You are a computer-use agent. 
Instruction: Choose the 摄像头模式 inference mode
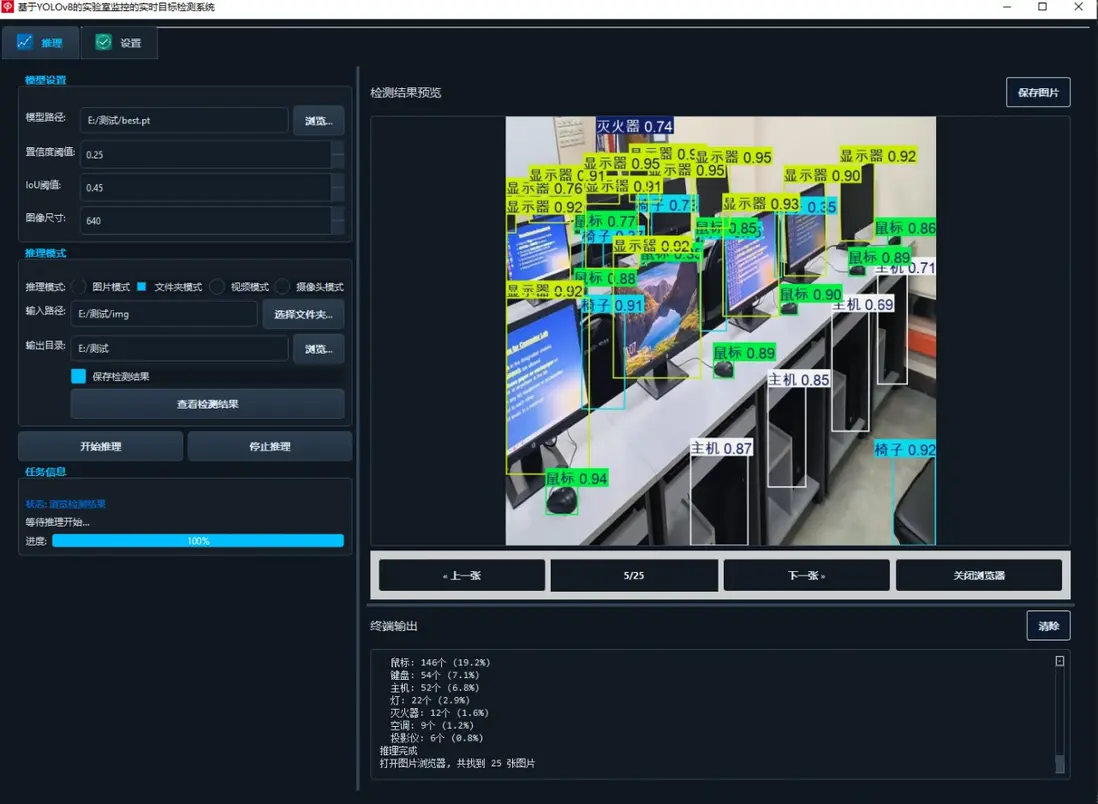pyautogui.click(x=283, y=287)
